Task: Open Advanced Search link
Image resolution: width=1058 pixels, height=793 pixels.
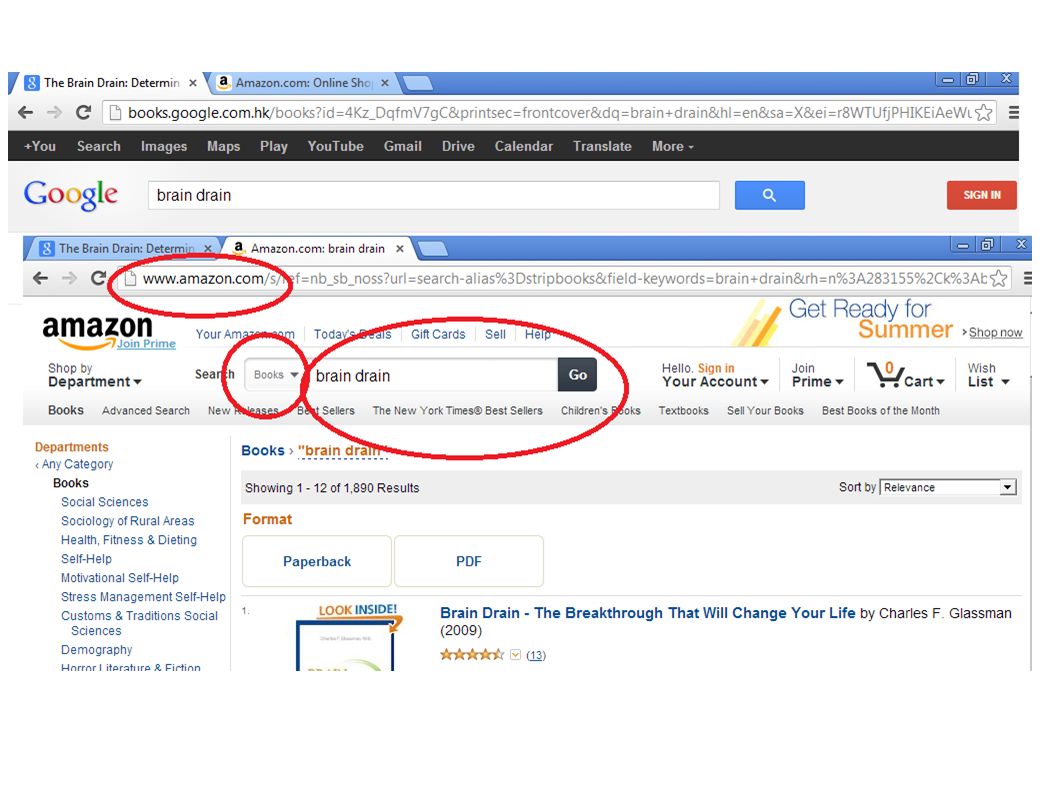Action: tap(146, 410)
